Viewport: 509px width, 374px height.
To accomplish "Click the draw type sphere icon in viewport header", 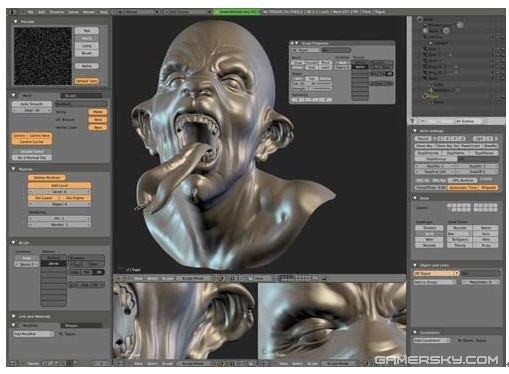I will (x=221, y=278).
